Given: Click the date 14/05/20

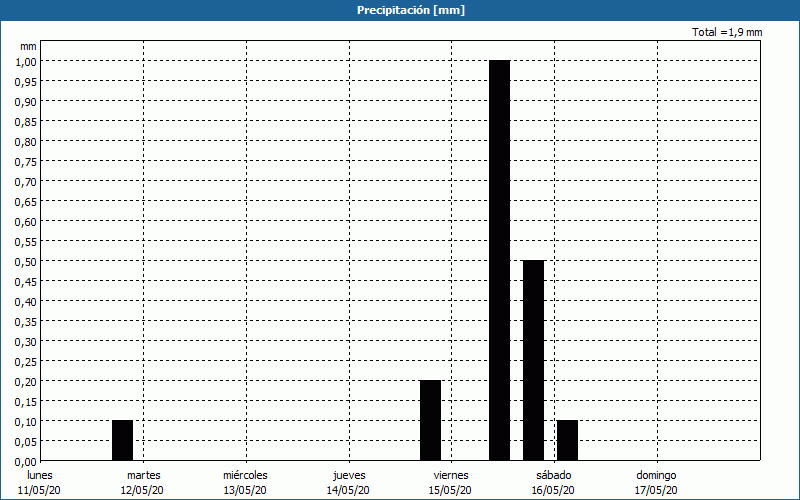Looking at the screenshot, I should pyautogui.click(x=348, y=490).
